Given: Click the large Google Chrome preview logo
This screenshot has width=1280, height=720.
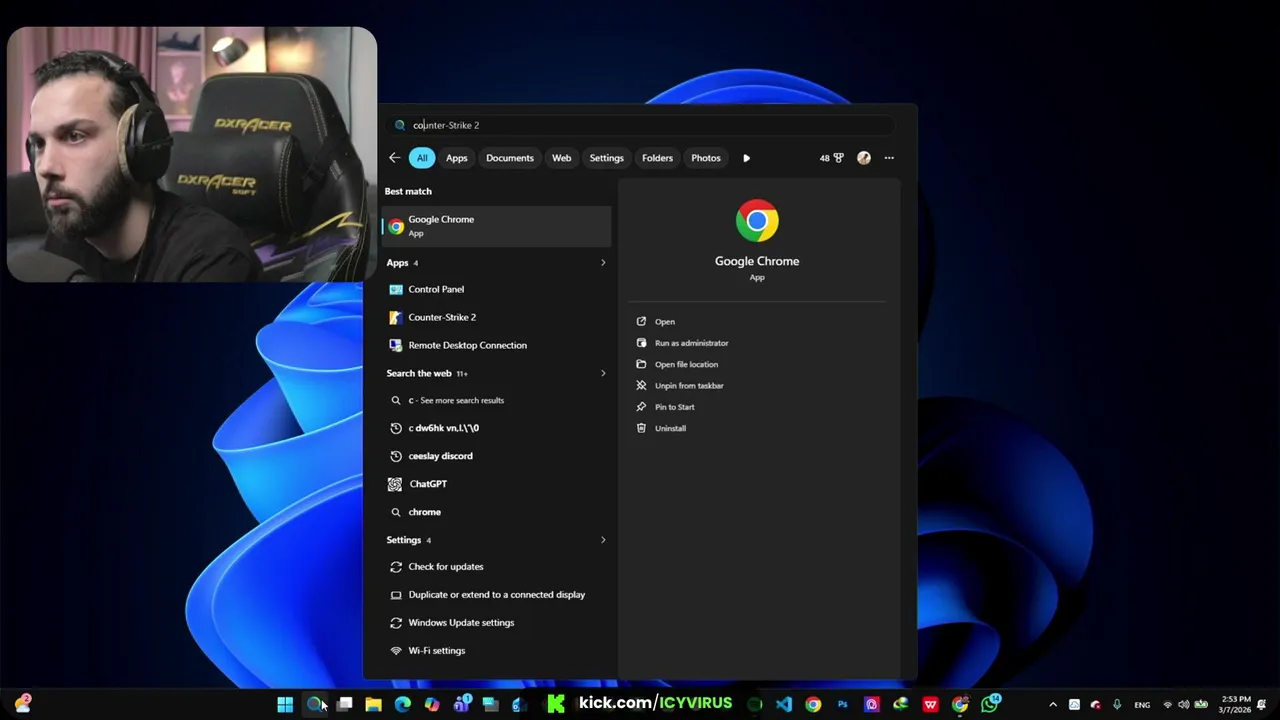Looking at the screenshot, I should [757, 221].
